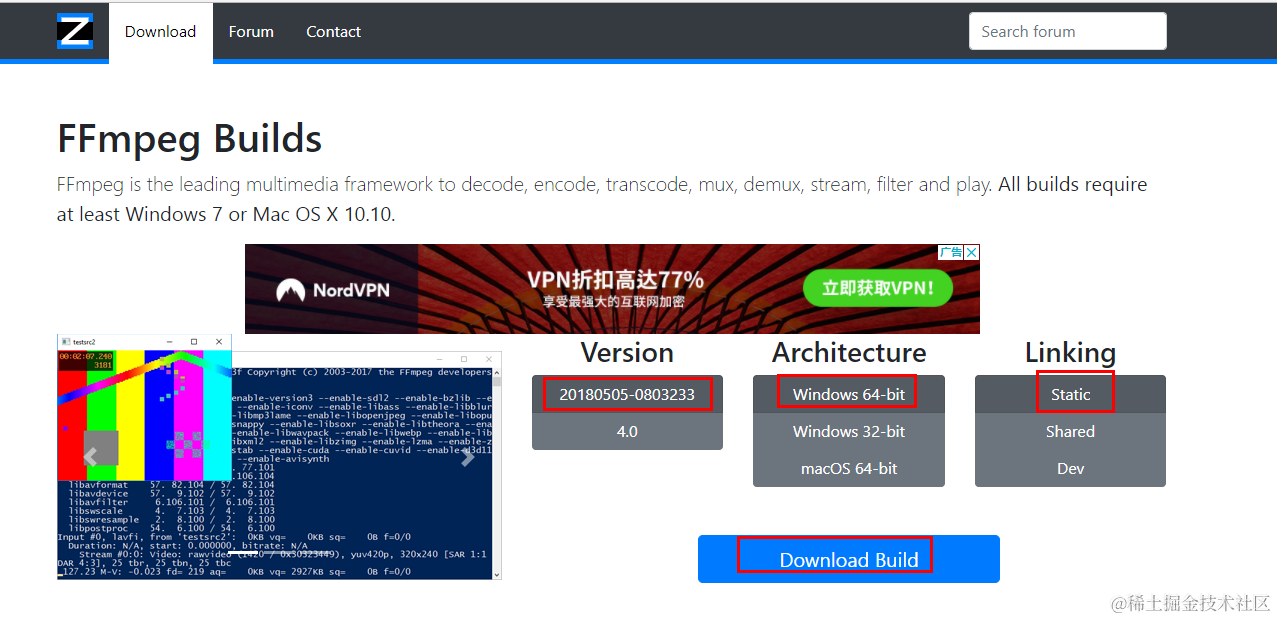Screen dimensions: 1277x620
Task: Select version 4.0 option
Action: pyautogui.click(x=627, y=432)
